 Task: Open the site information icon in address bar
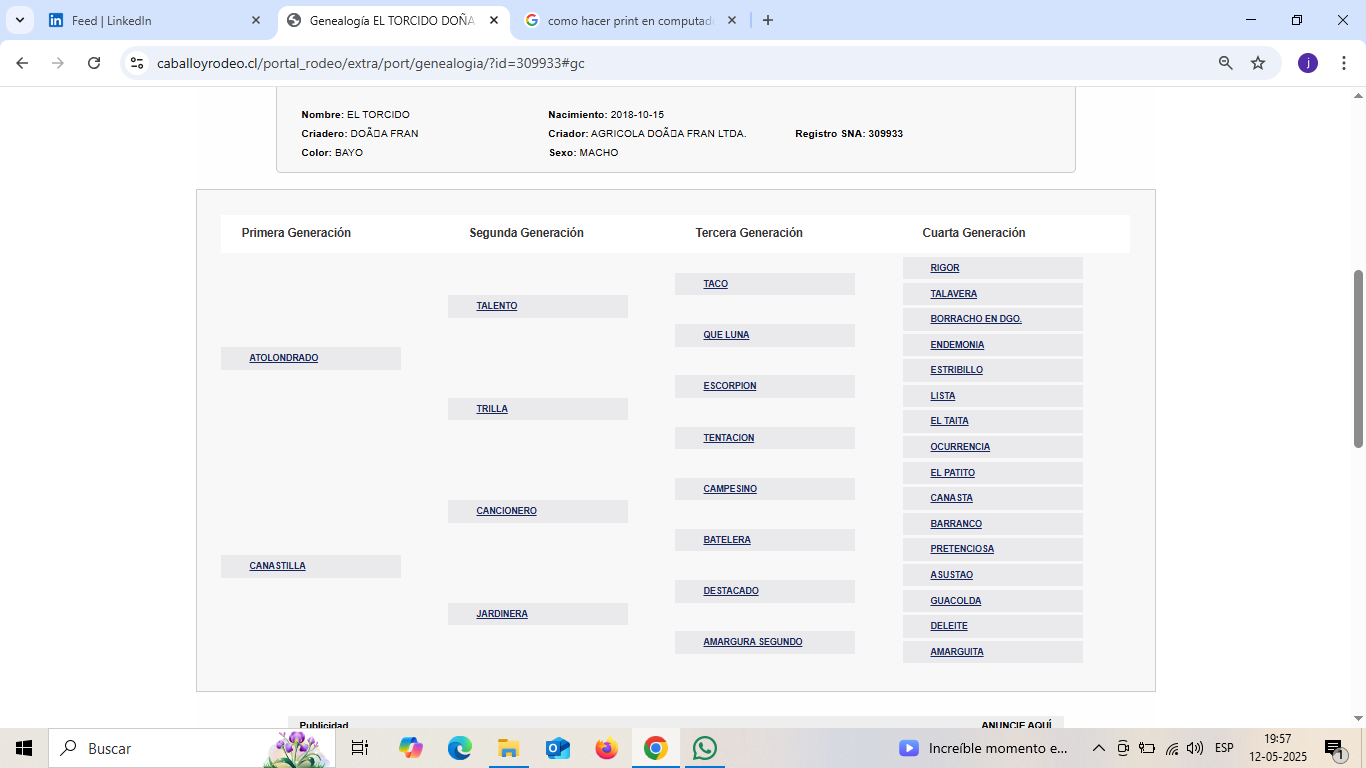[138, 63]
